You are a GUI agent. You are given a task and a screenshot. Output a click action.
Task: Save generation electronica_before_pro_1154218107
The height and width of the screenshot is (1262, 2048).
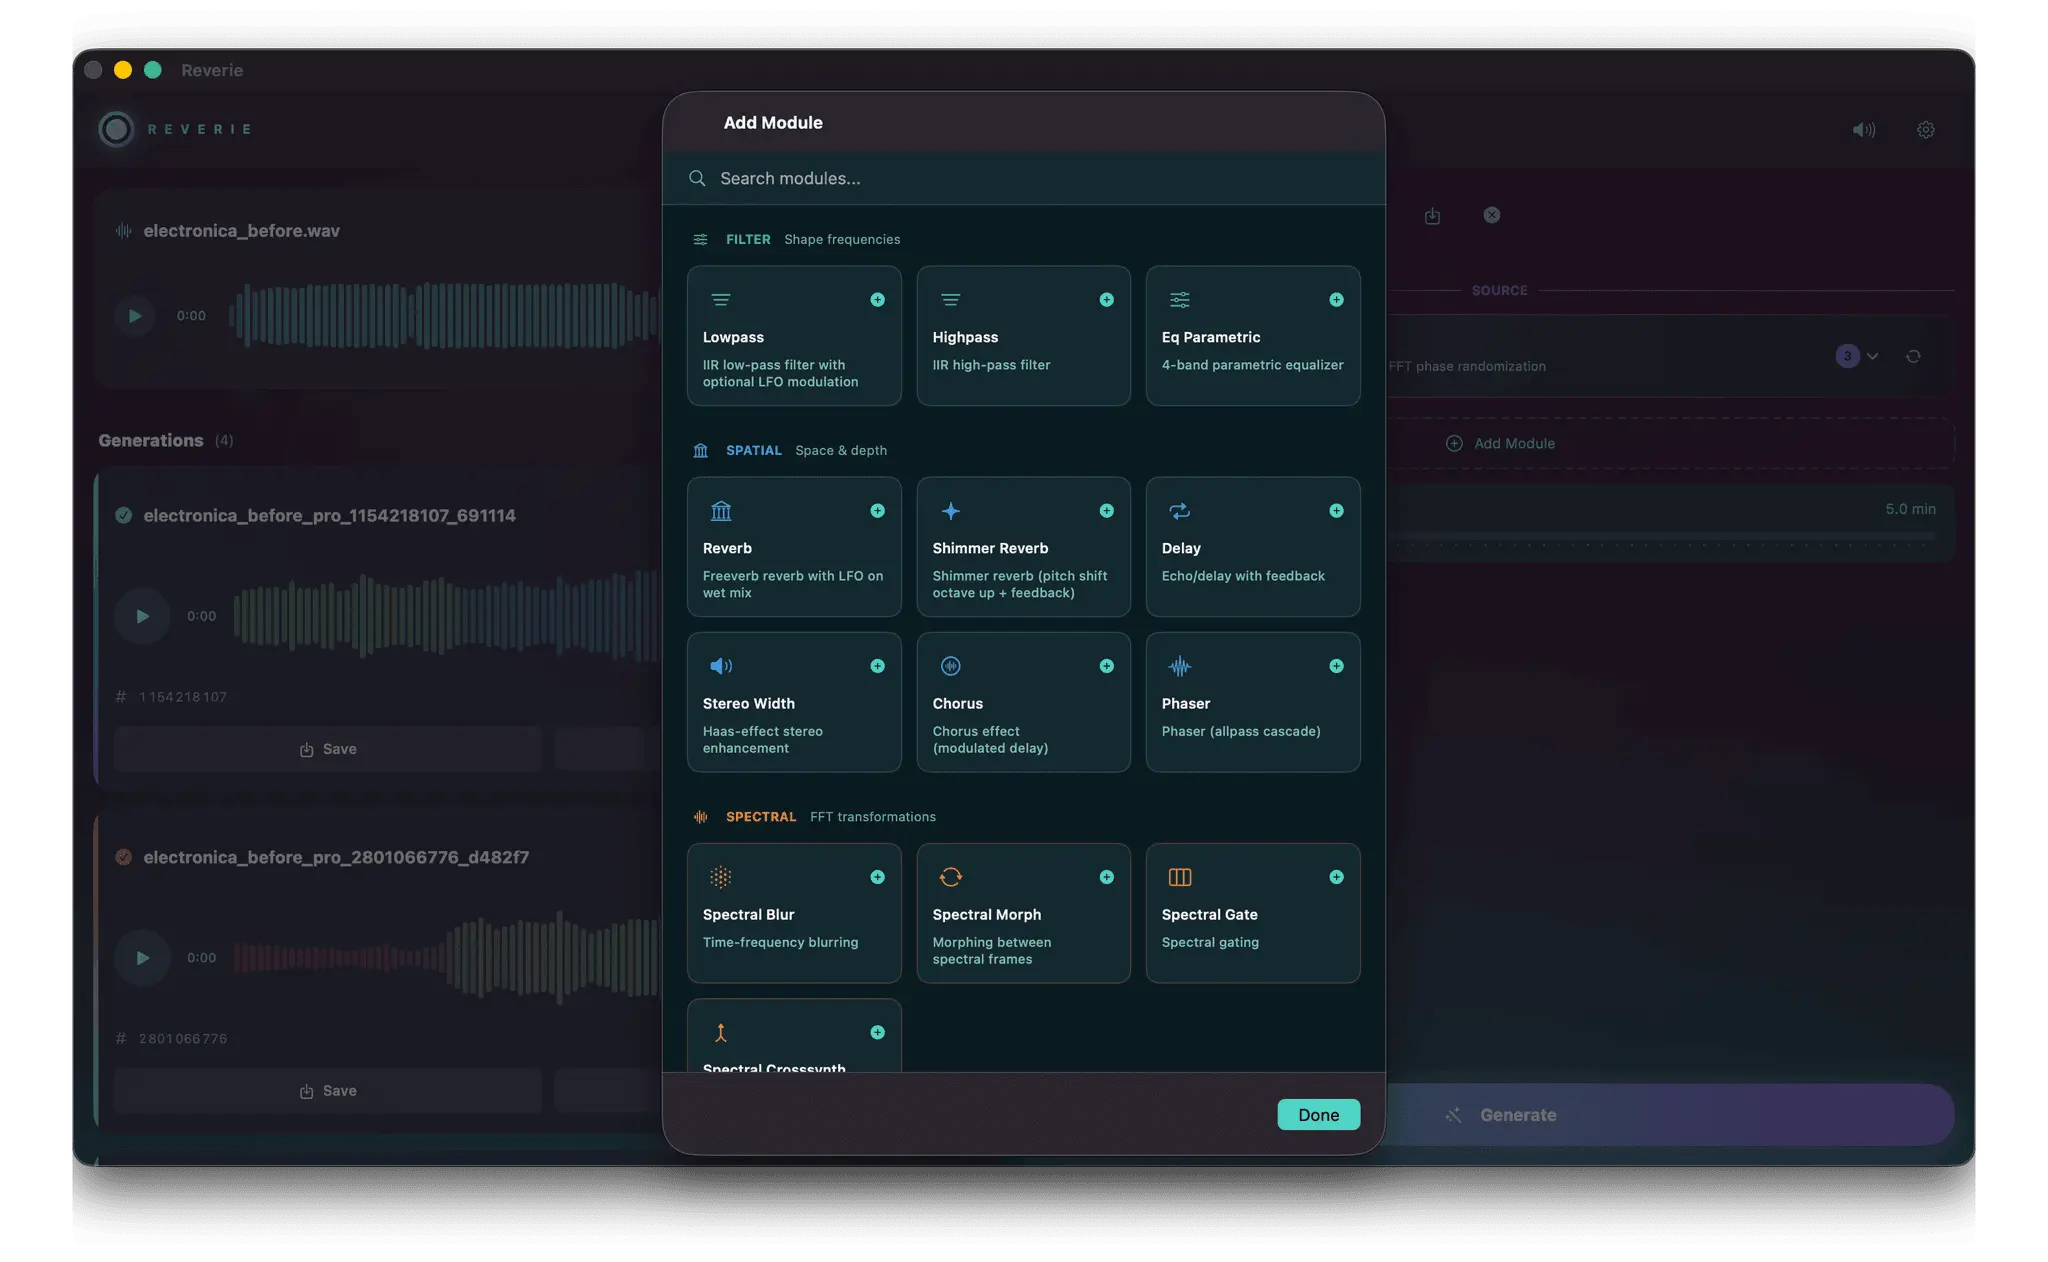(x=328, y=749)
